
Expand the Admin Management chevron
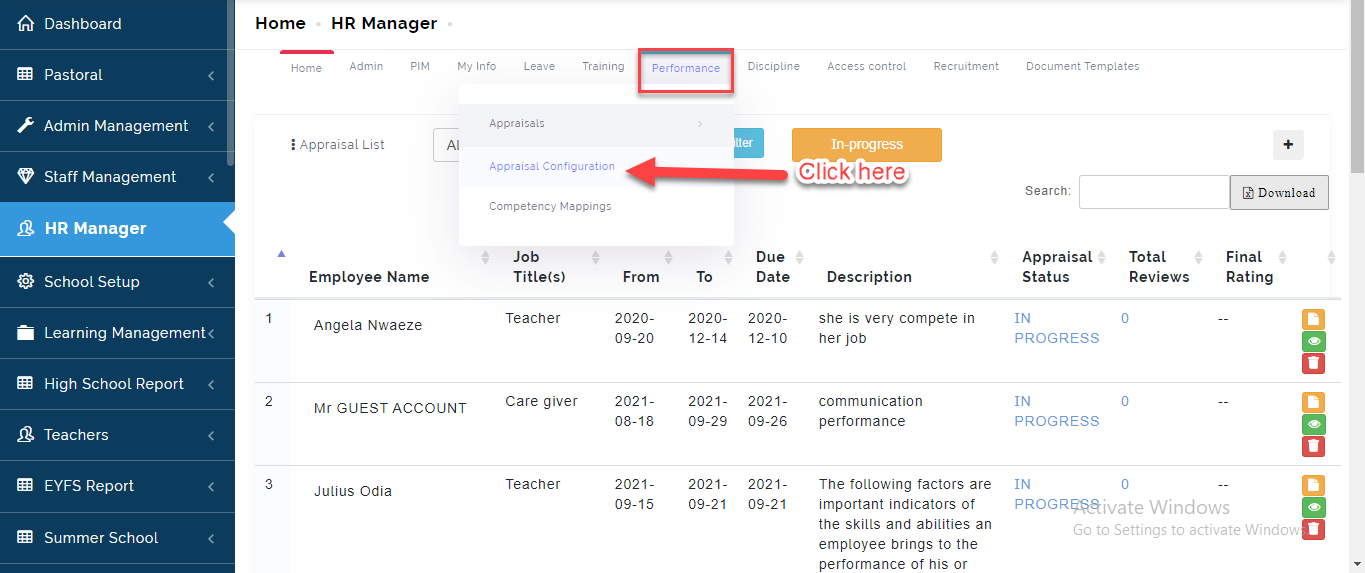(211, 127)
